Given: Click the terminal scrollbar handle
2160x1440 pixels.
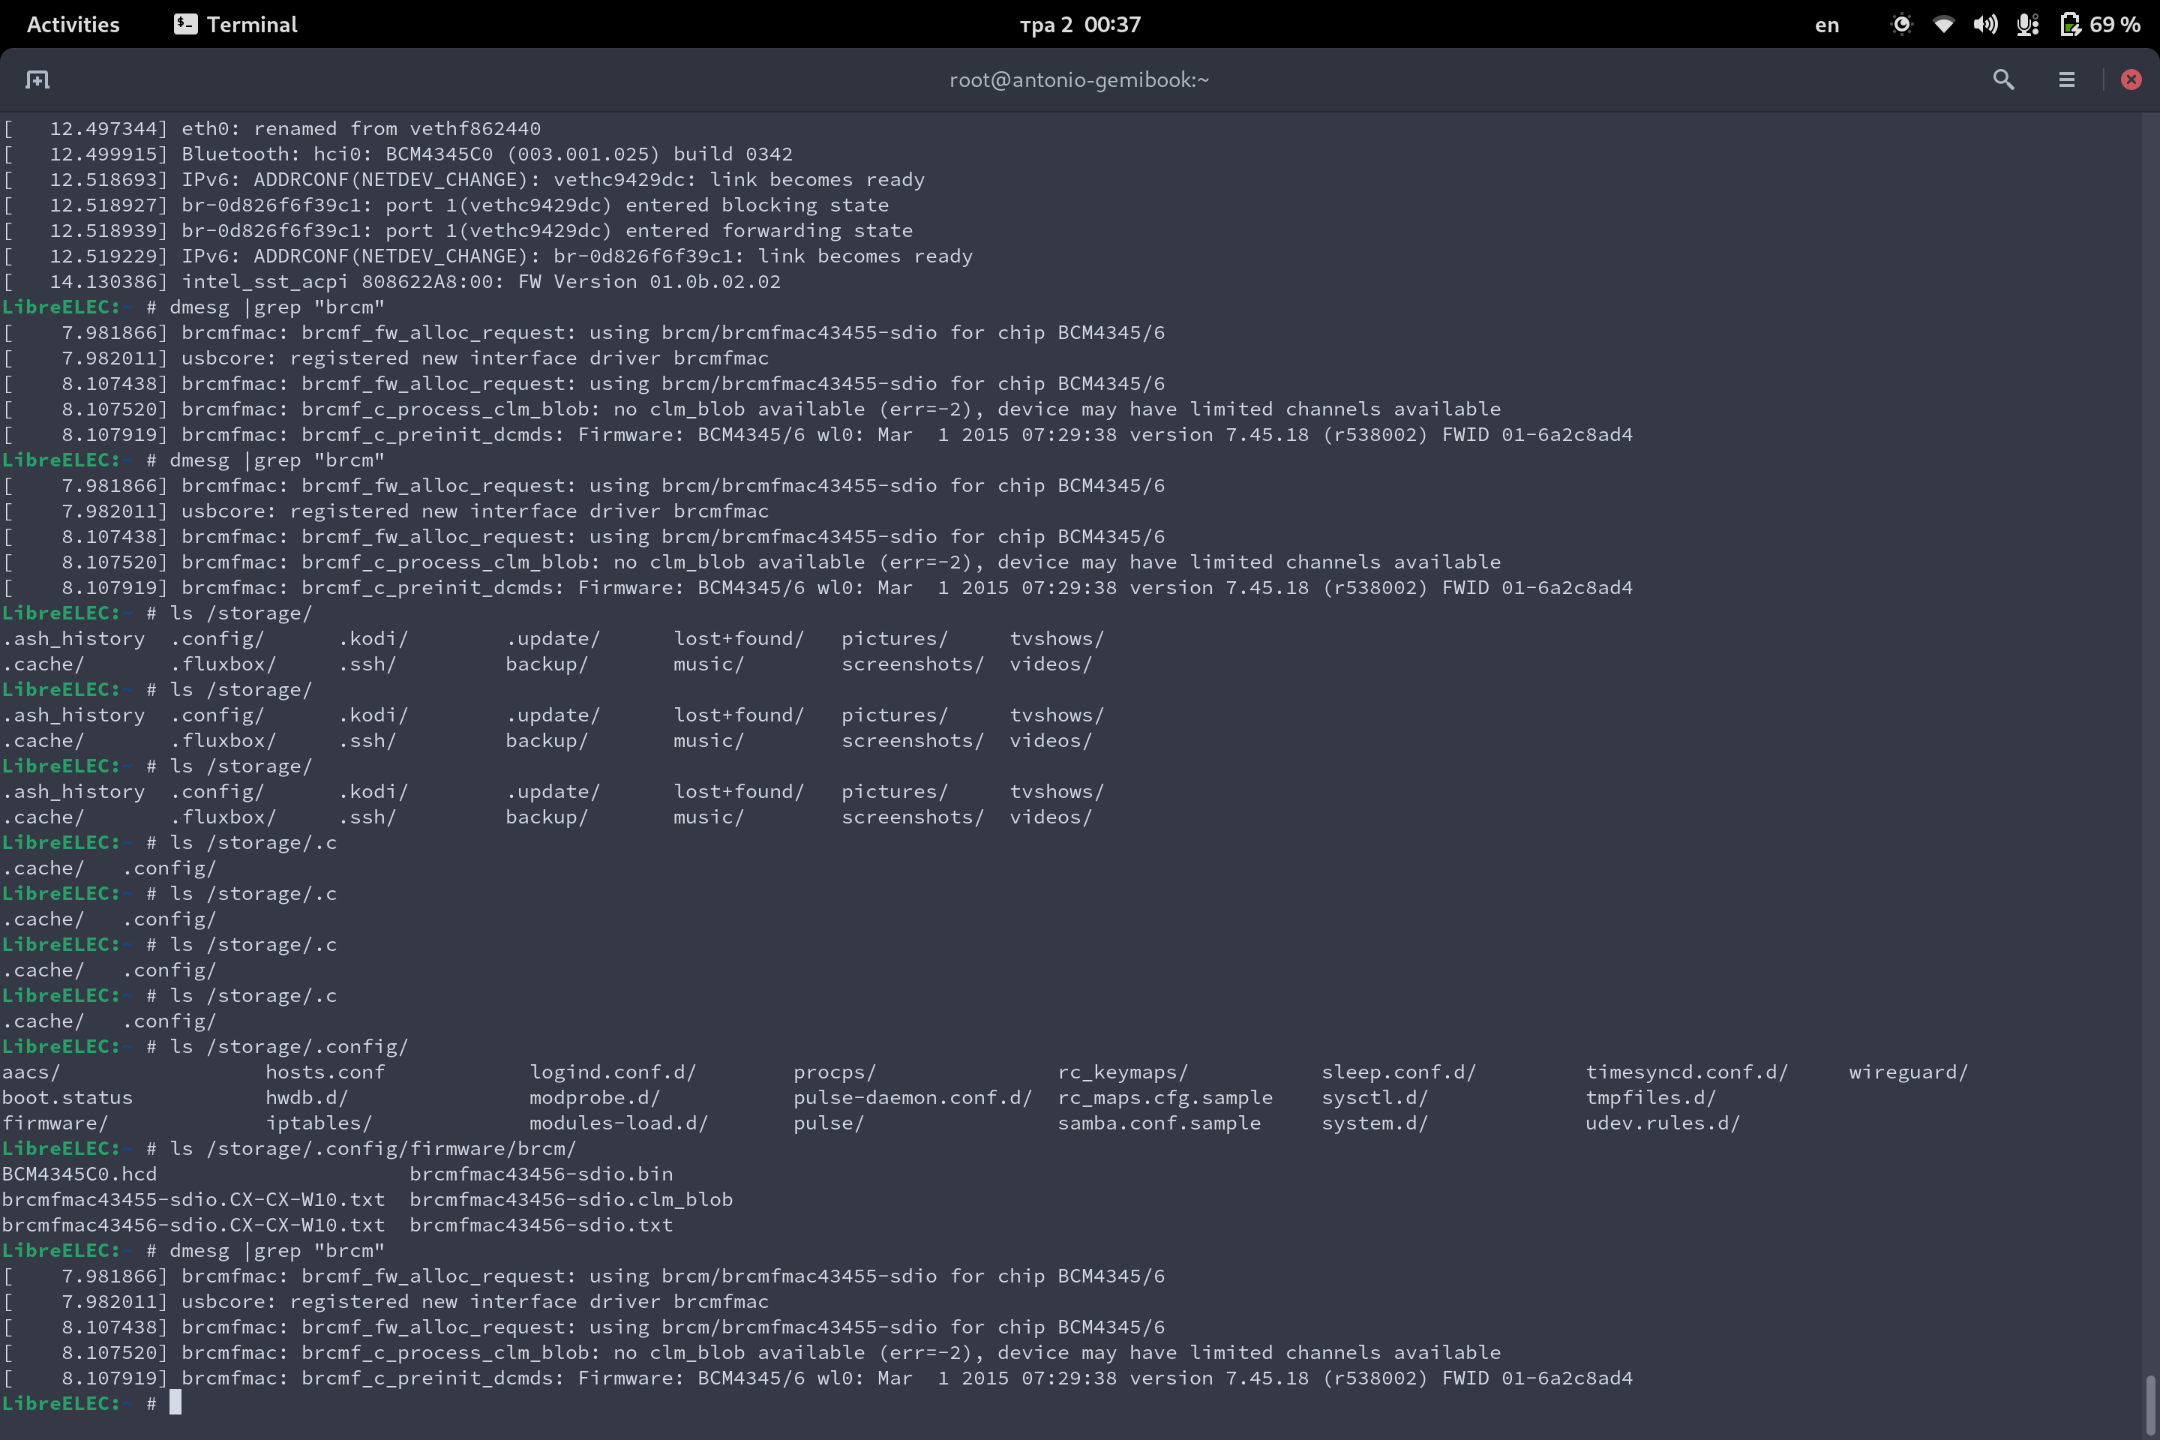Looking at the screenshot, I should click(2150, 1404).
